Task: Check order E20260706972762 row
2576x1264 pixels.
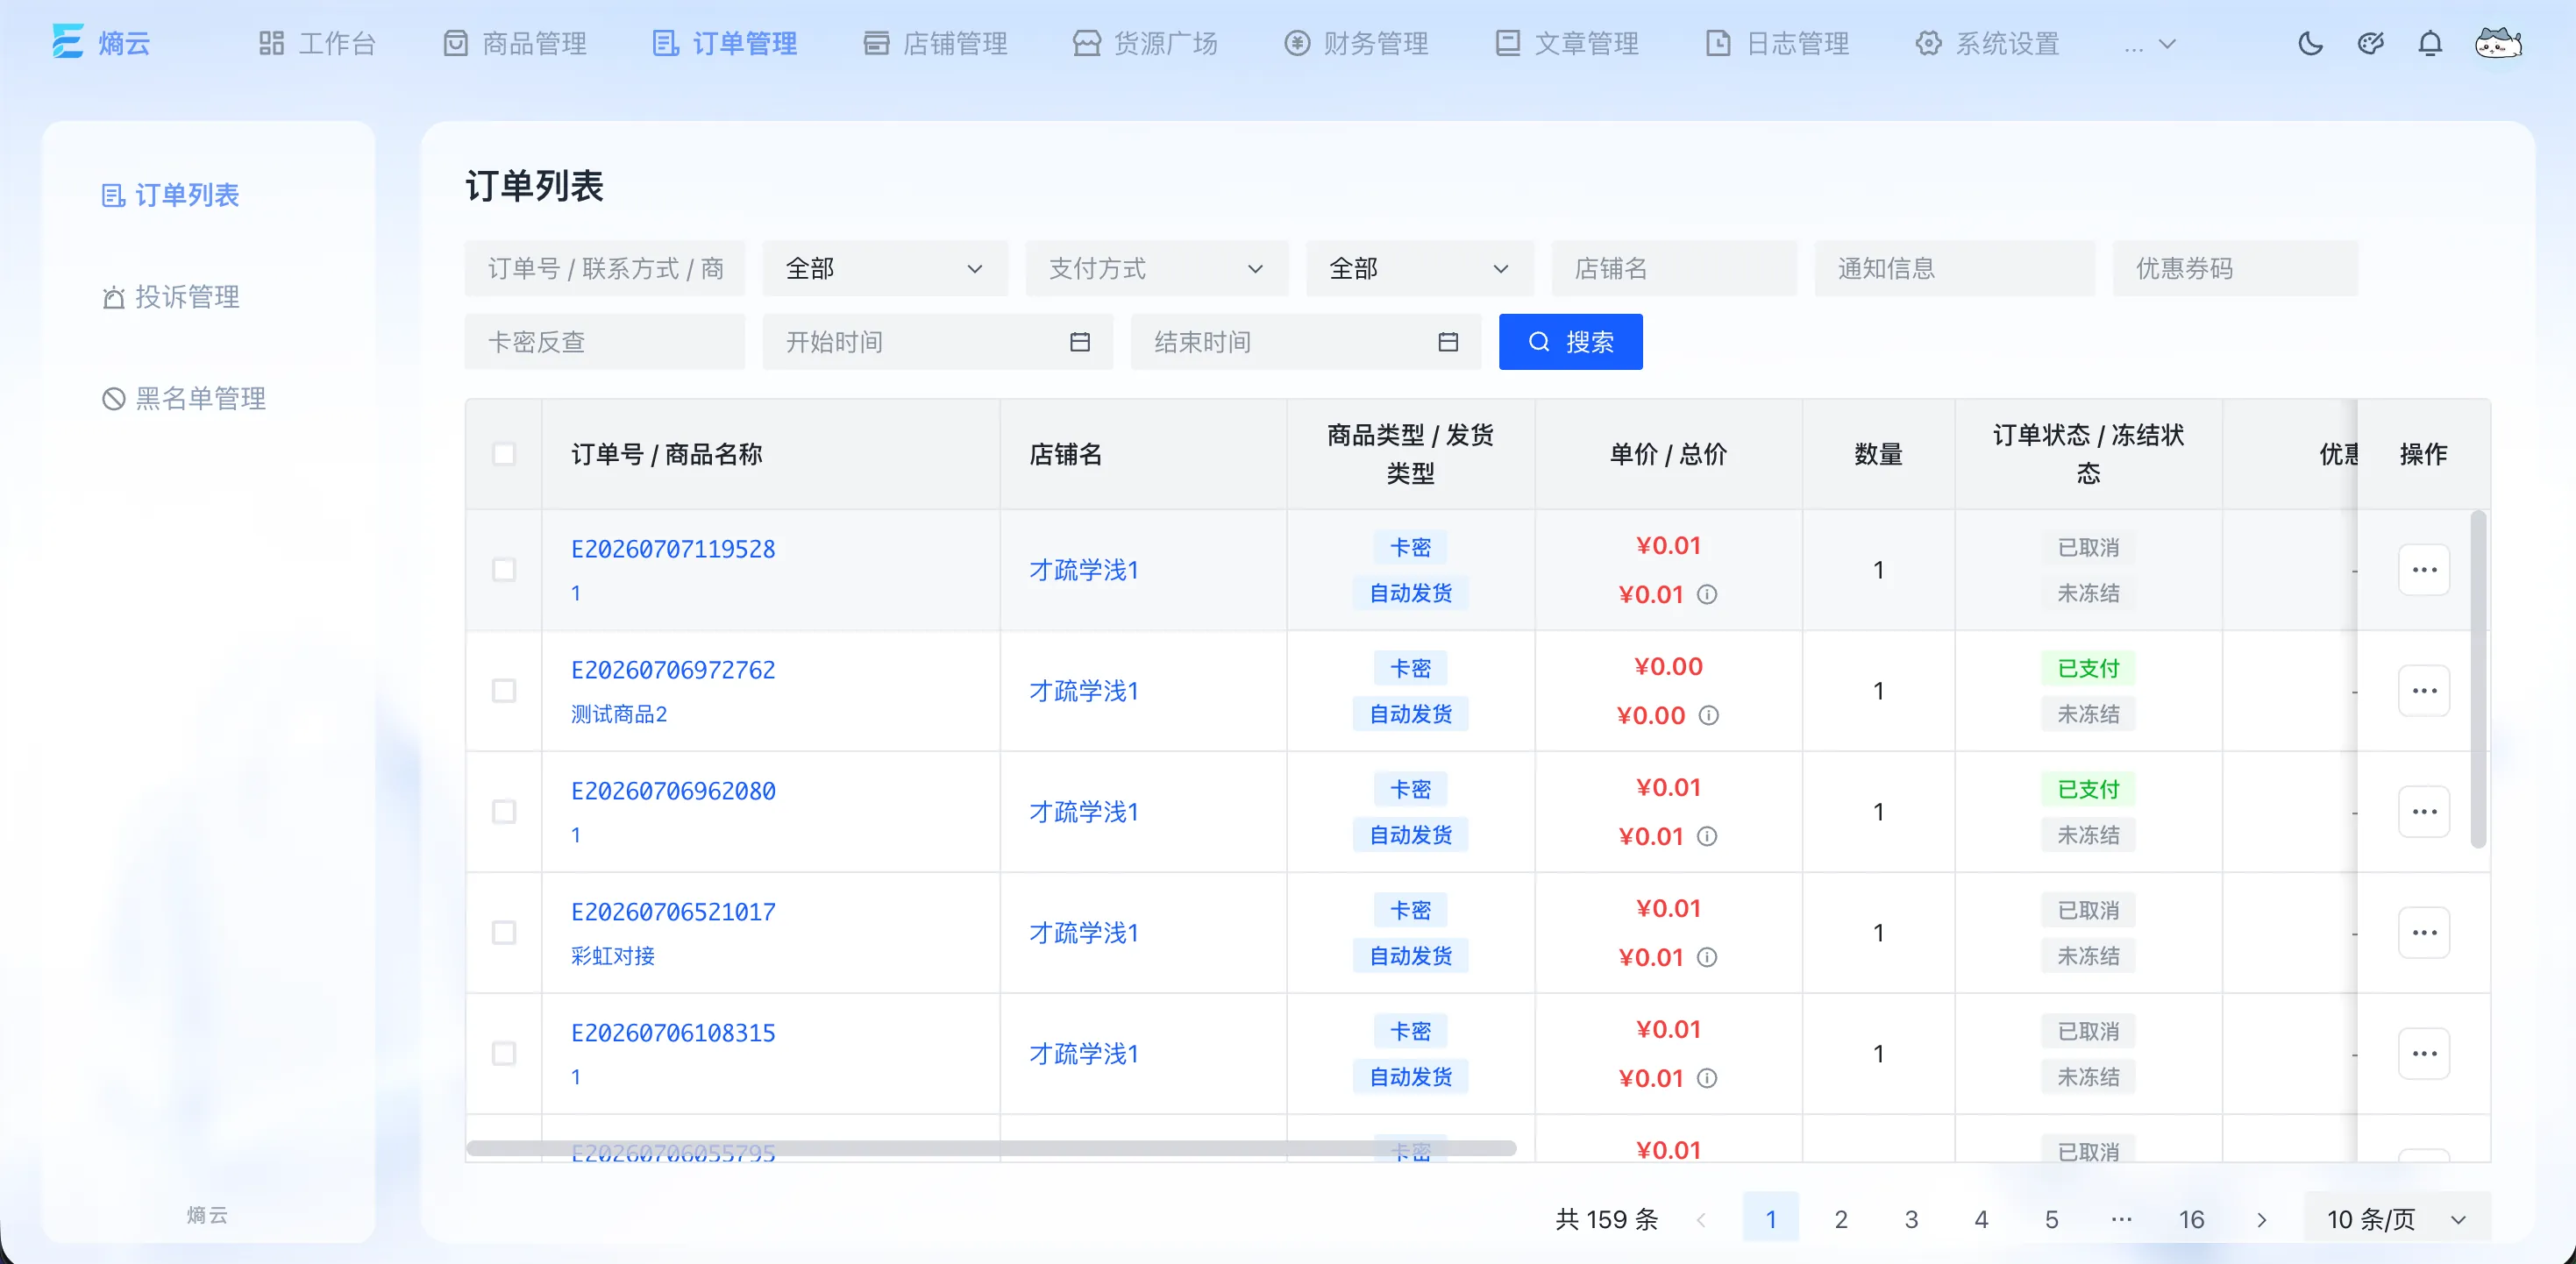Action: [x=504, y=691]
